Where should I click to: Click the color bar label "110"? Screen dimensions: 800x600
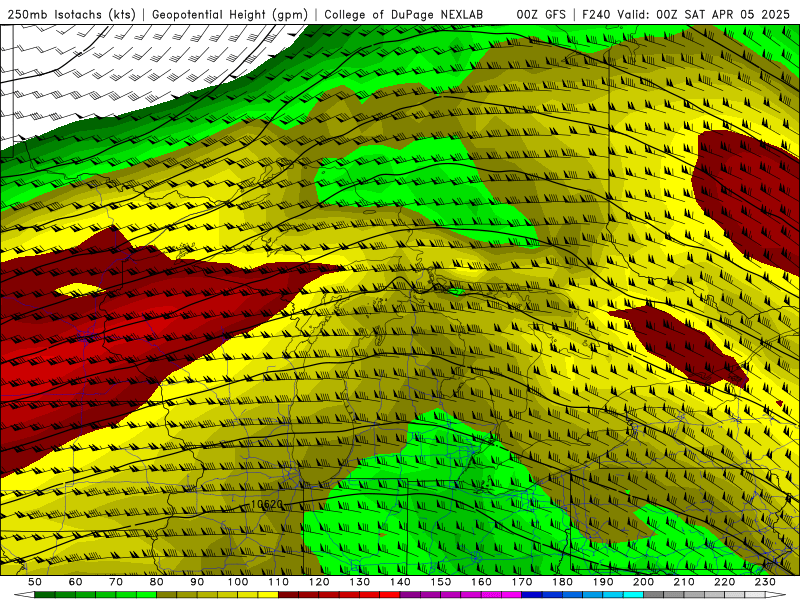tap(278, 582)
